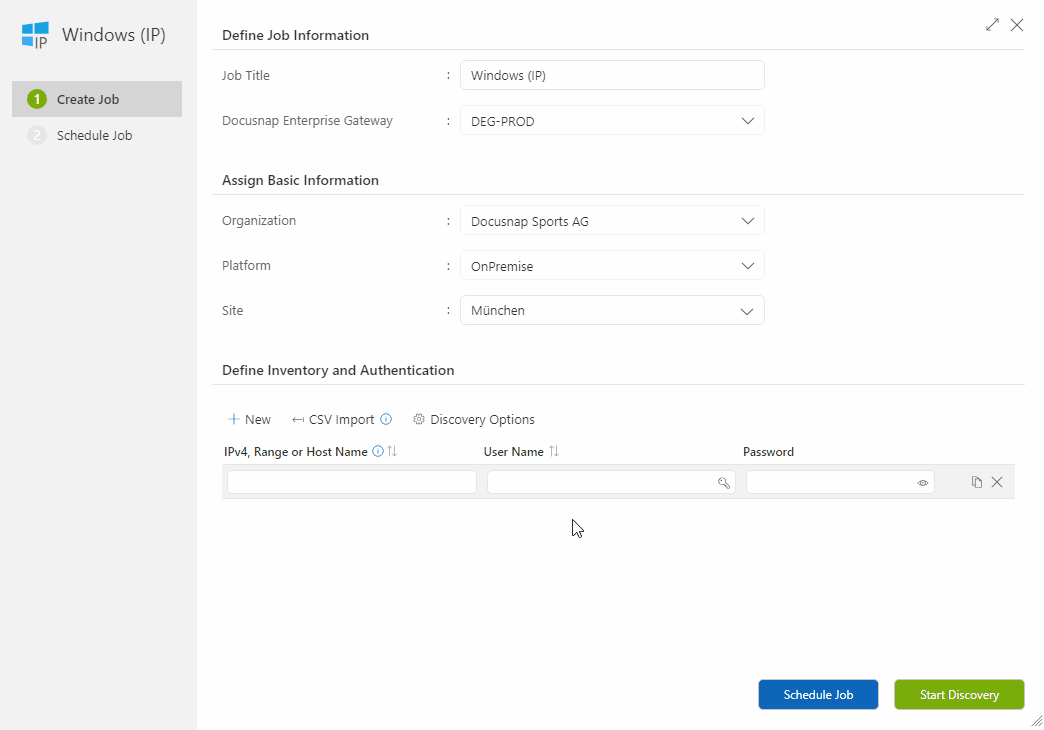
Task: Expand the Platform dropdown
Action: [x=747, y=265]
